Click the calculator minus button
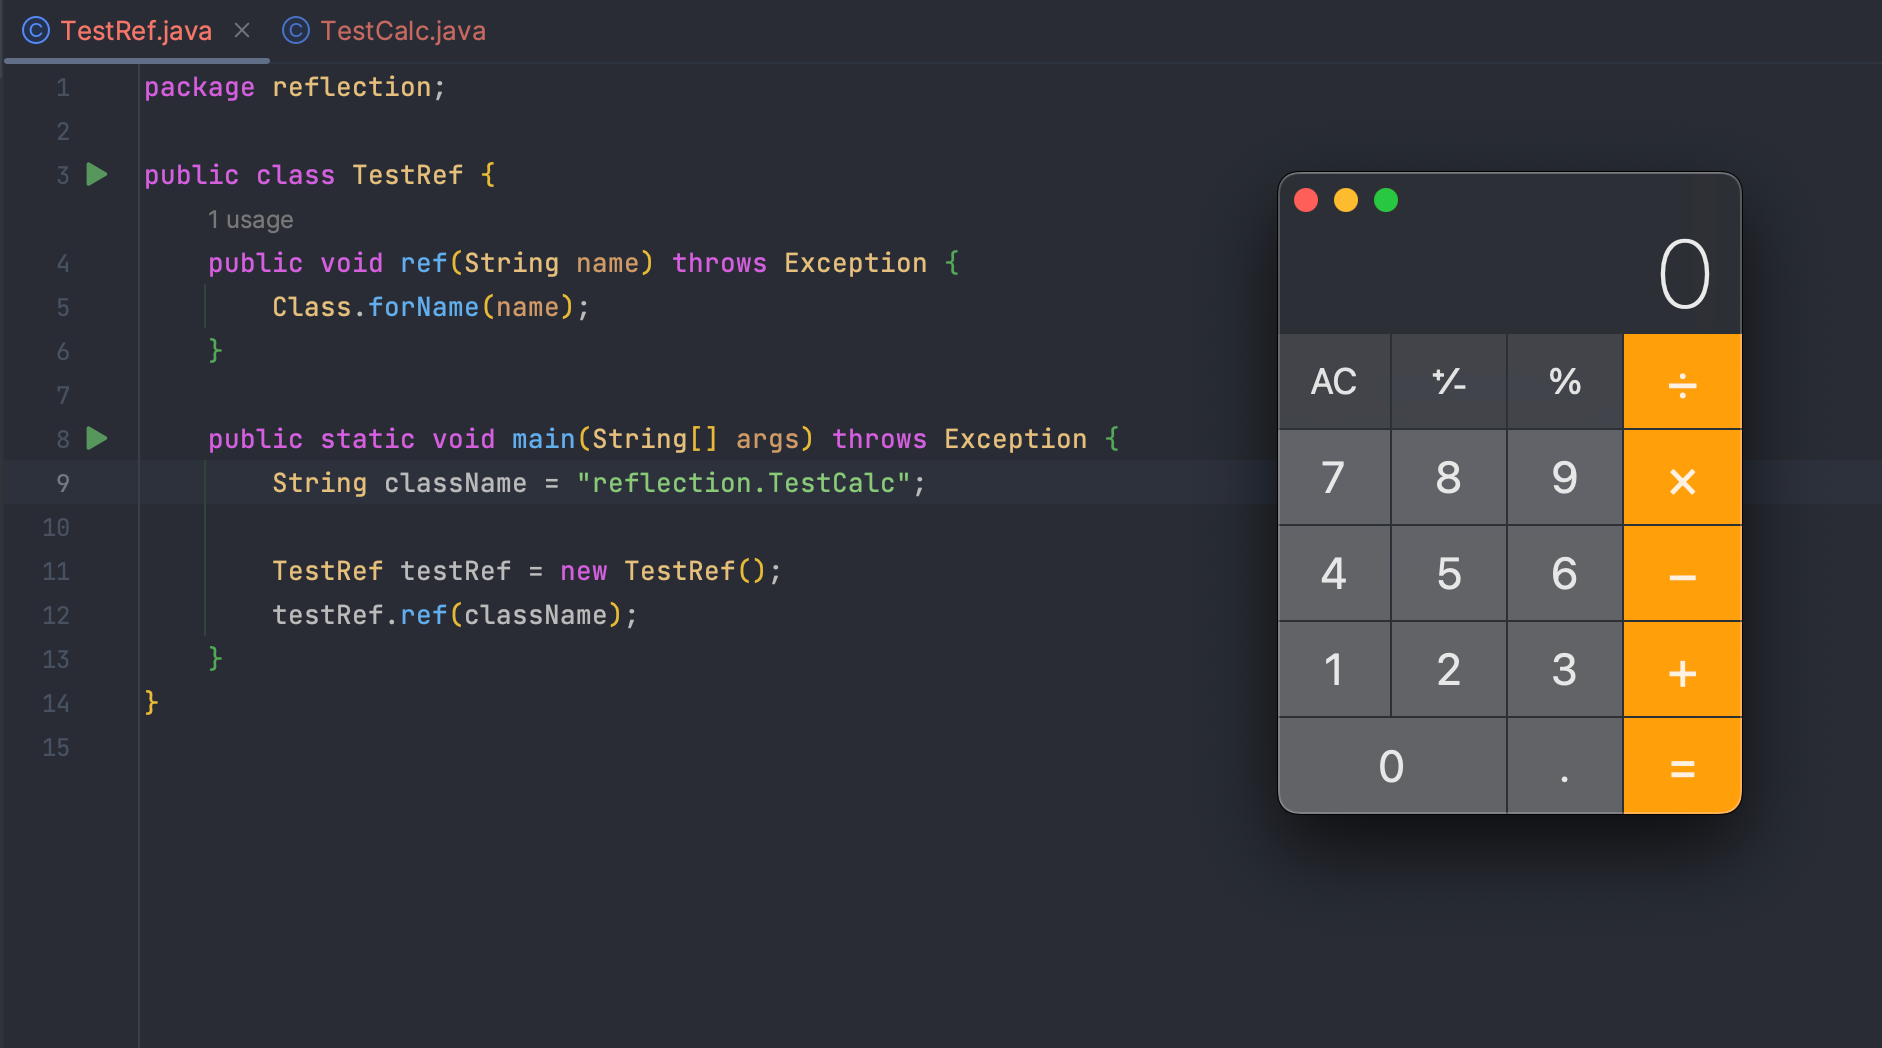The image size is (1882, 1048). point(1682,574)
